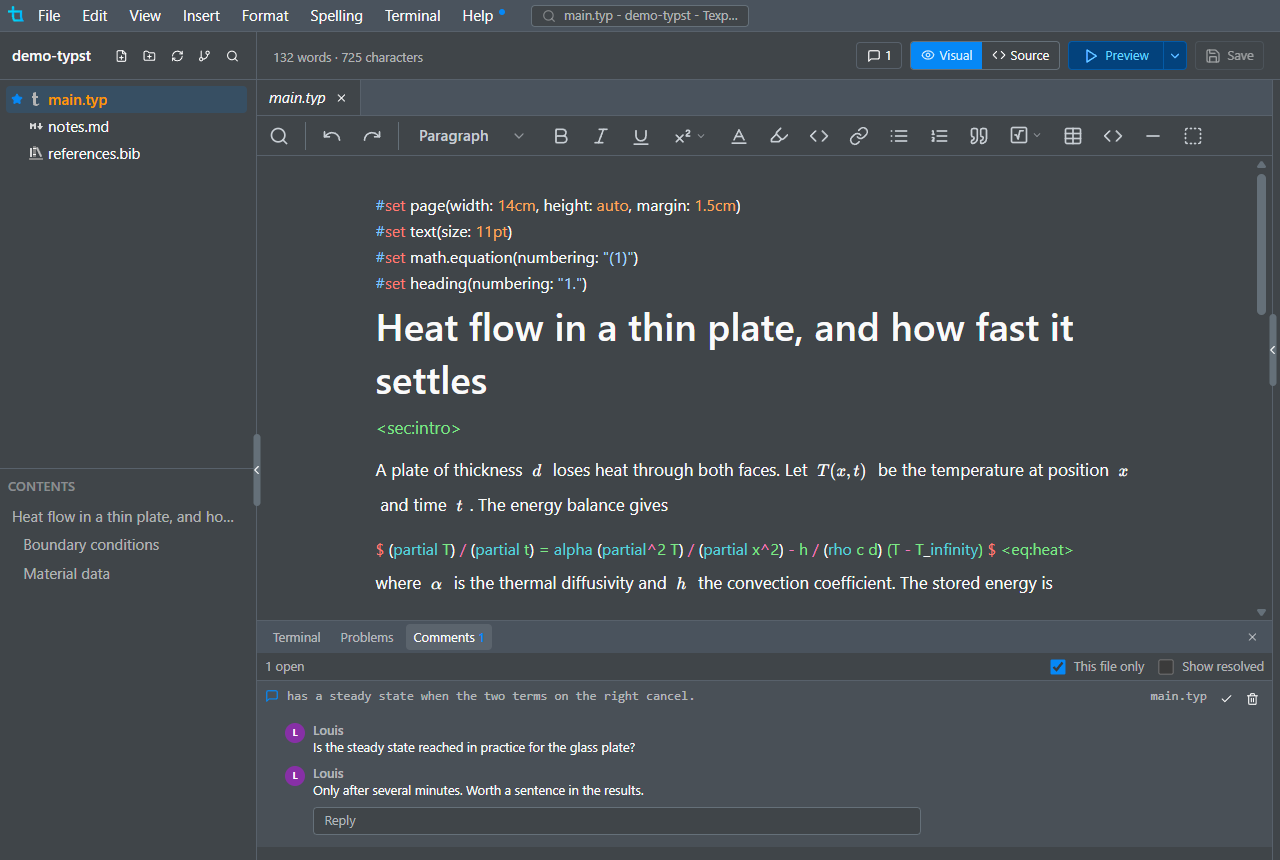Toggle the star on main.typ
The height and width of the screenshot is (860, 1280).
pos(17,99)
